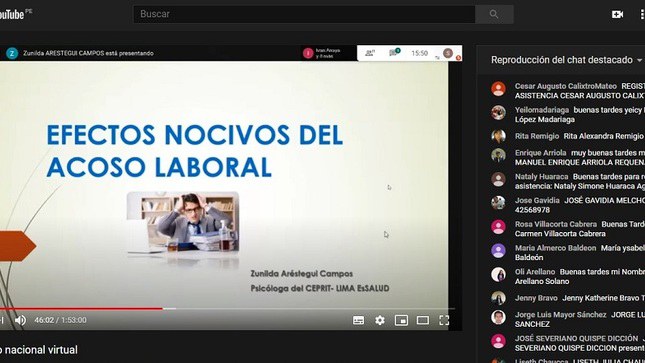The height and width of the screenshot is (363, 645).
Task: Click Oli Arellano's chat avatar
Action: pyautogui.click(x=498, y=275)
